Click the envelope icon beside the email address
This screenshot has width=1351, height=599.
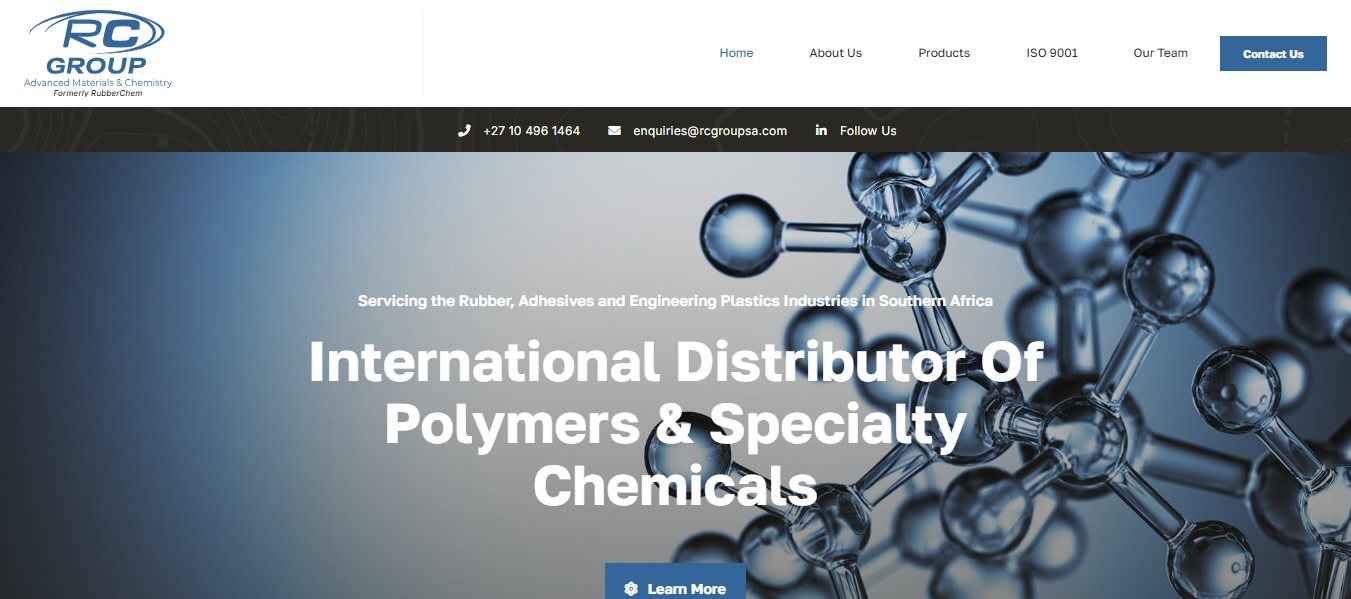[613, 130]
